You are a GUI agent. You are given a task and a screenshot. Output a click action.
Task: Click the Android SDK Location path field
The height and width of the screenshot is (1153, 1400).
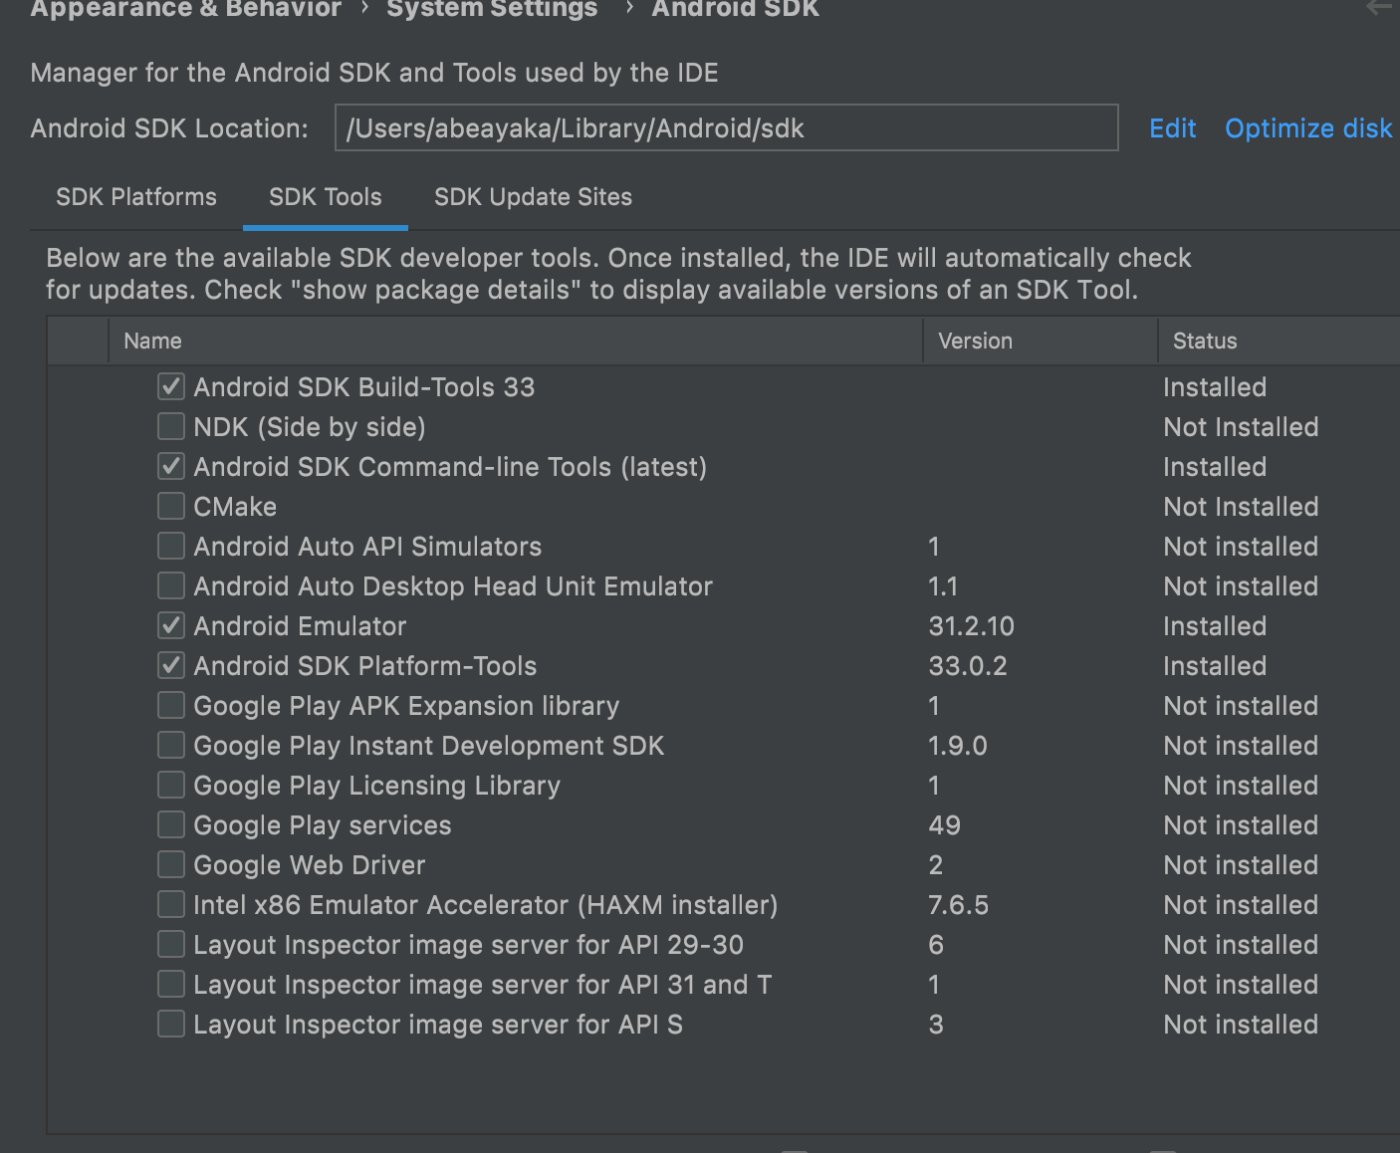726,128
